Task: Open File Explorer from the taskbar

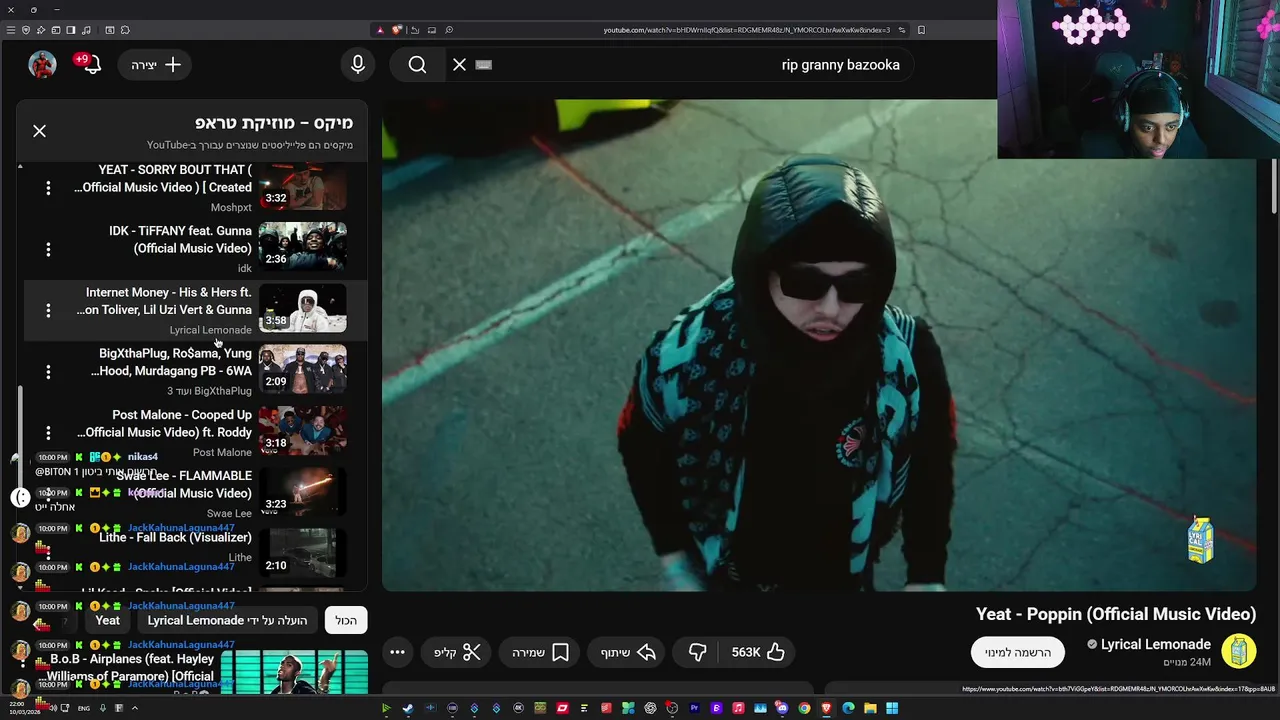Action: click(870, 709)
